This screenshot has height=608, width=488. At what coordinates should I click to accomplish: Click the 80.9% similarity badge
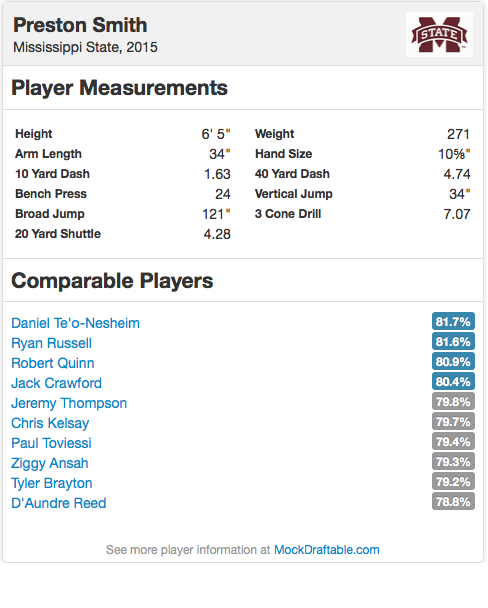coord(453,362)
